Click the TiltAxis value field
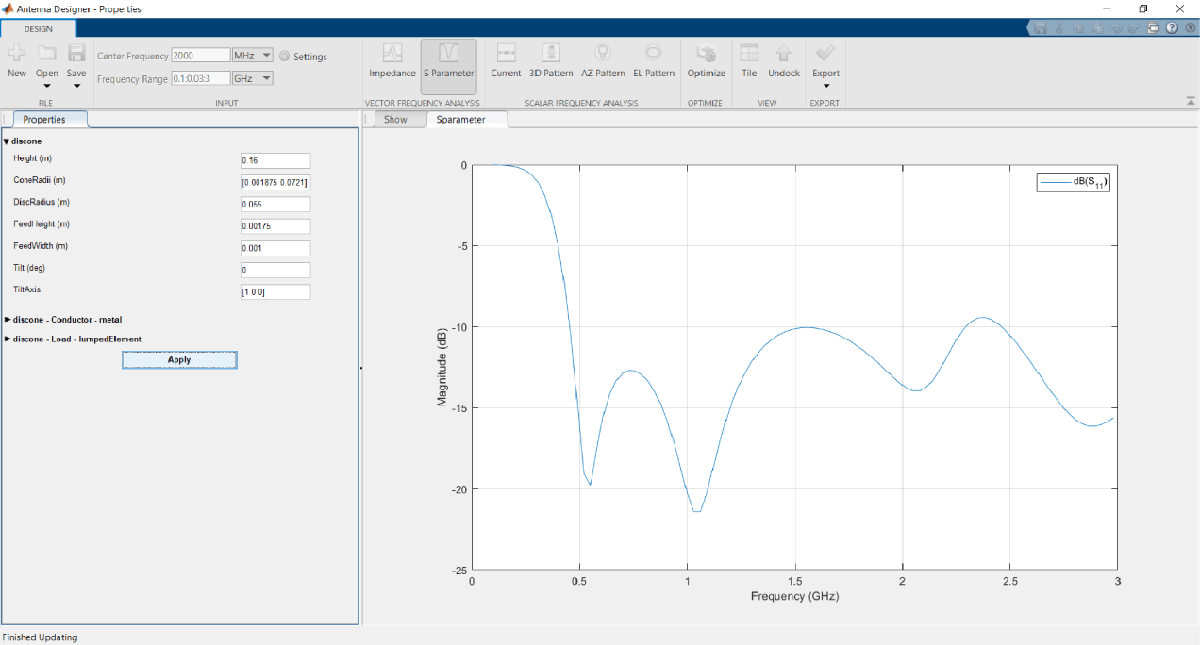Viewport: 1200px width, 645px height. click(275, 293)
